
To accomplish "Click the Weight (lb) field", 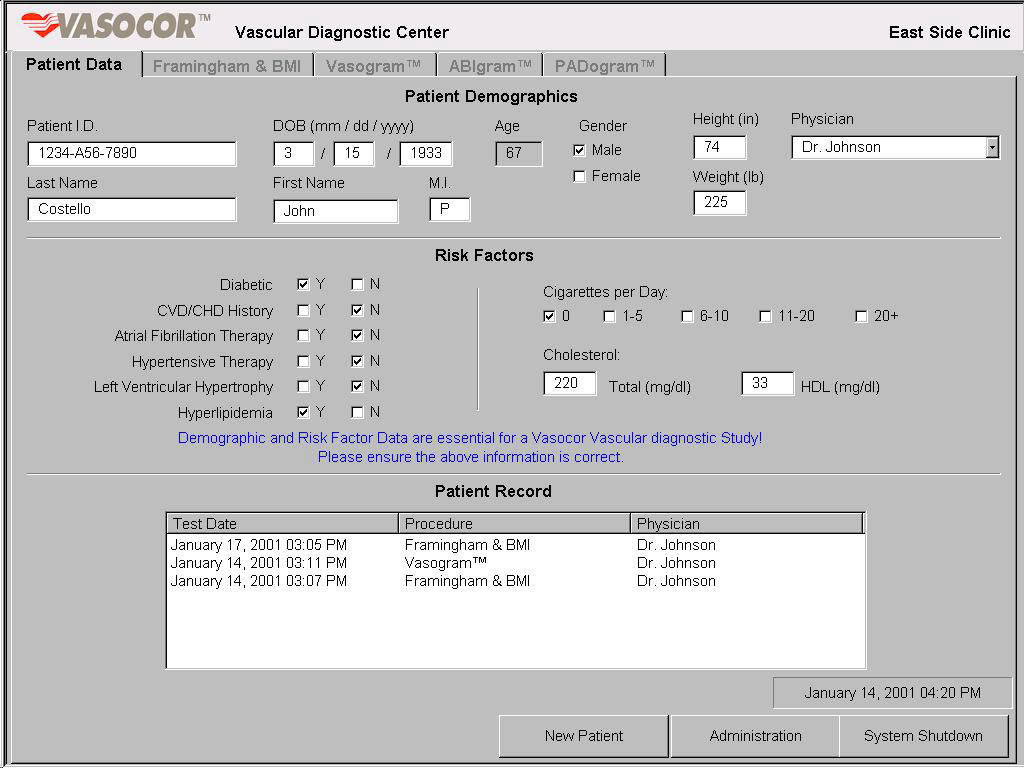I will click(720, 202).
